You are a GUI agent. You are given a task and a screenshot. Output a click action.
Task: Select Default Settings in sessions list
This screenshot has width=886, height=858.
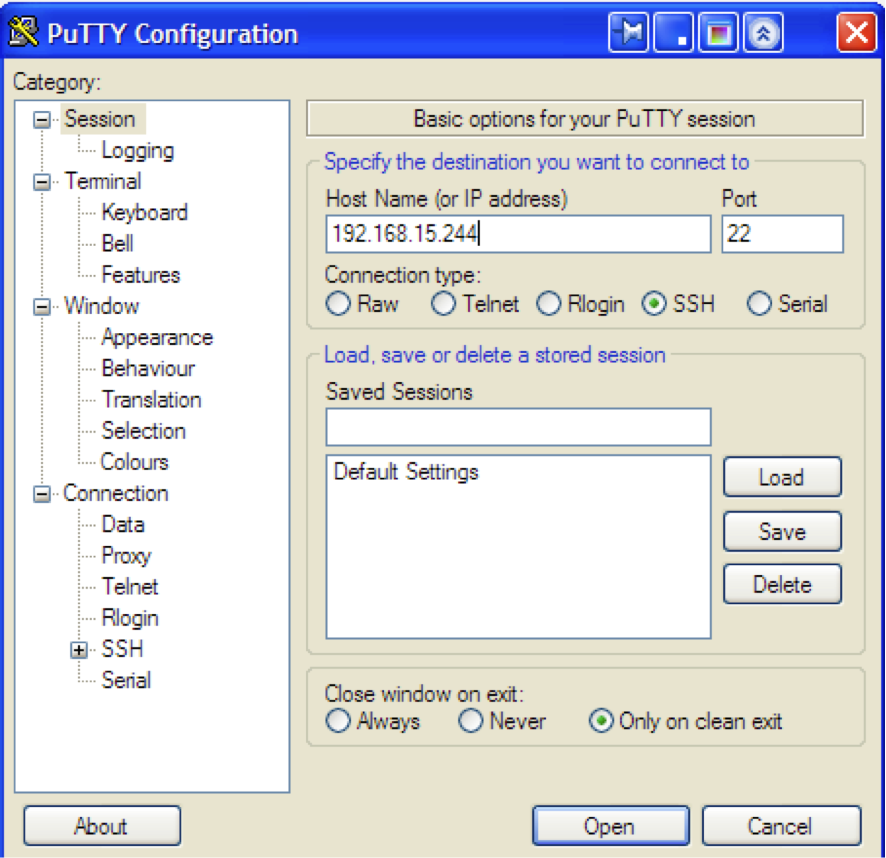pyautogui.click(x=406, y=472)
